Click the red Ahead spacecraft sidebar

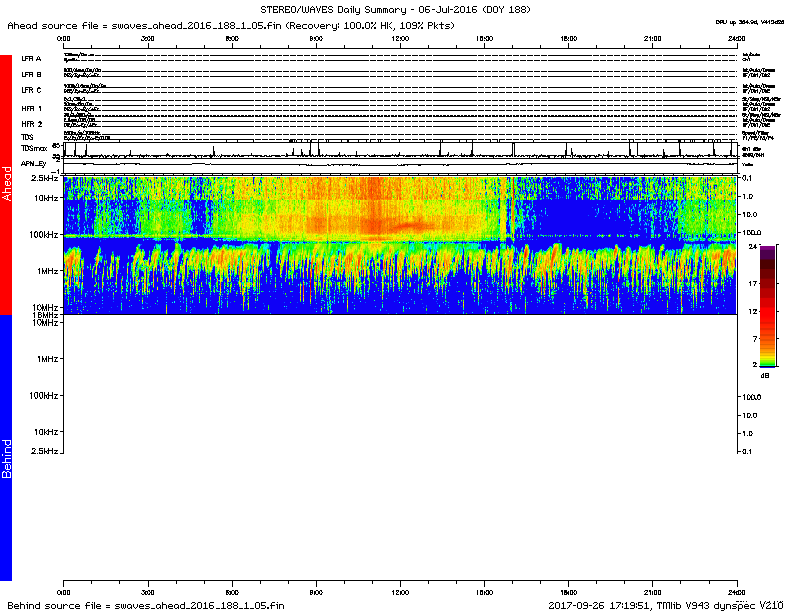[x=6, y=185]
